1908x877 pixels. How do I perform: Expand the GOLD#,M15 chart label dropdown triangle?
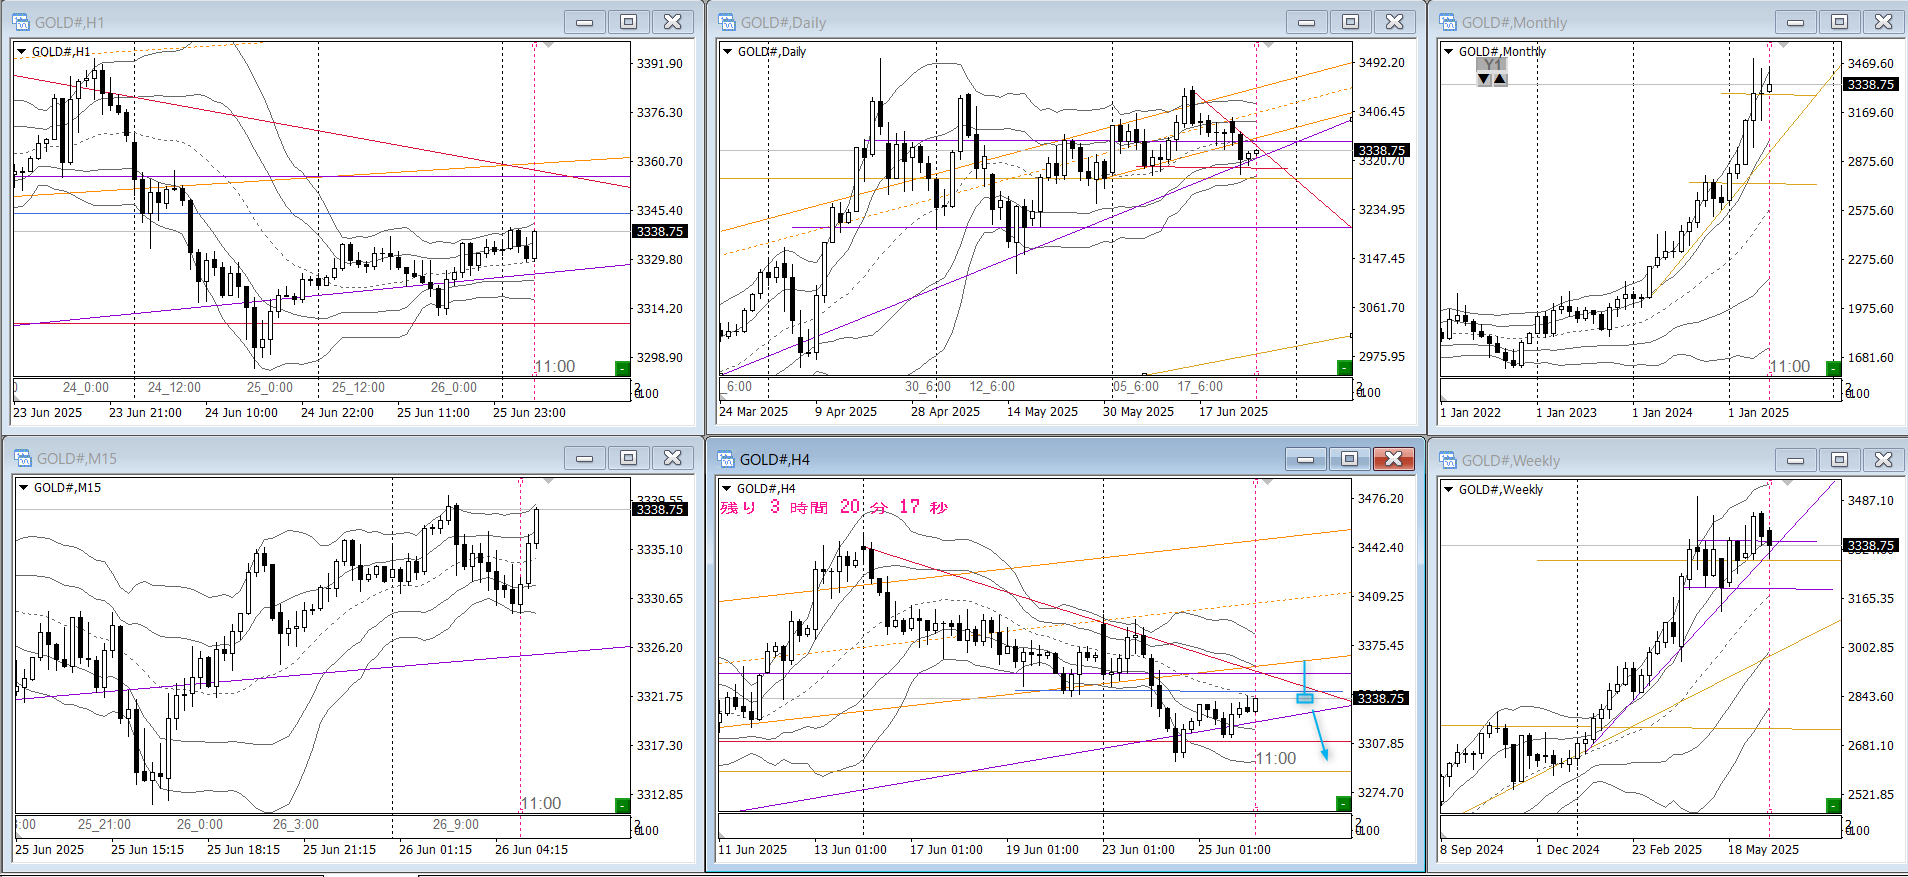tap(23, 487)
